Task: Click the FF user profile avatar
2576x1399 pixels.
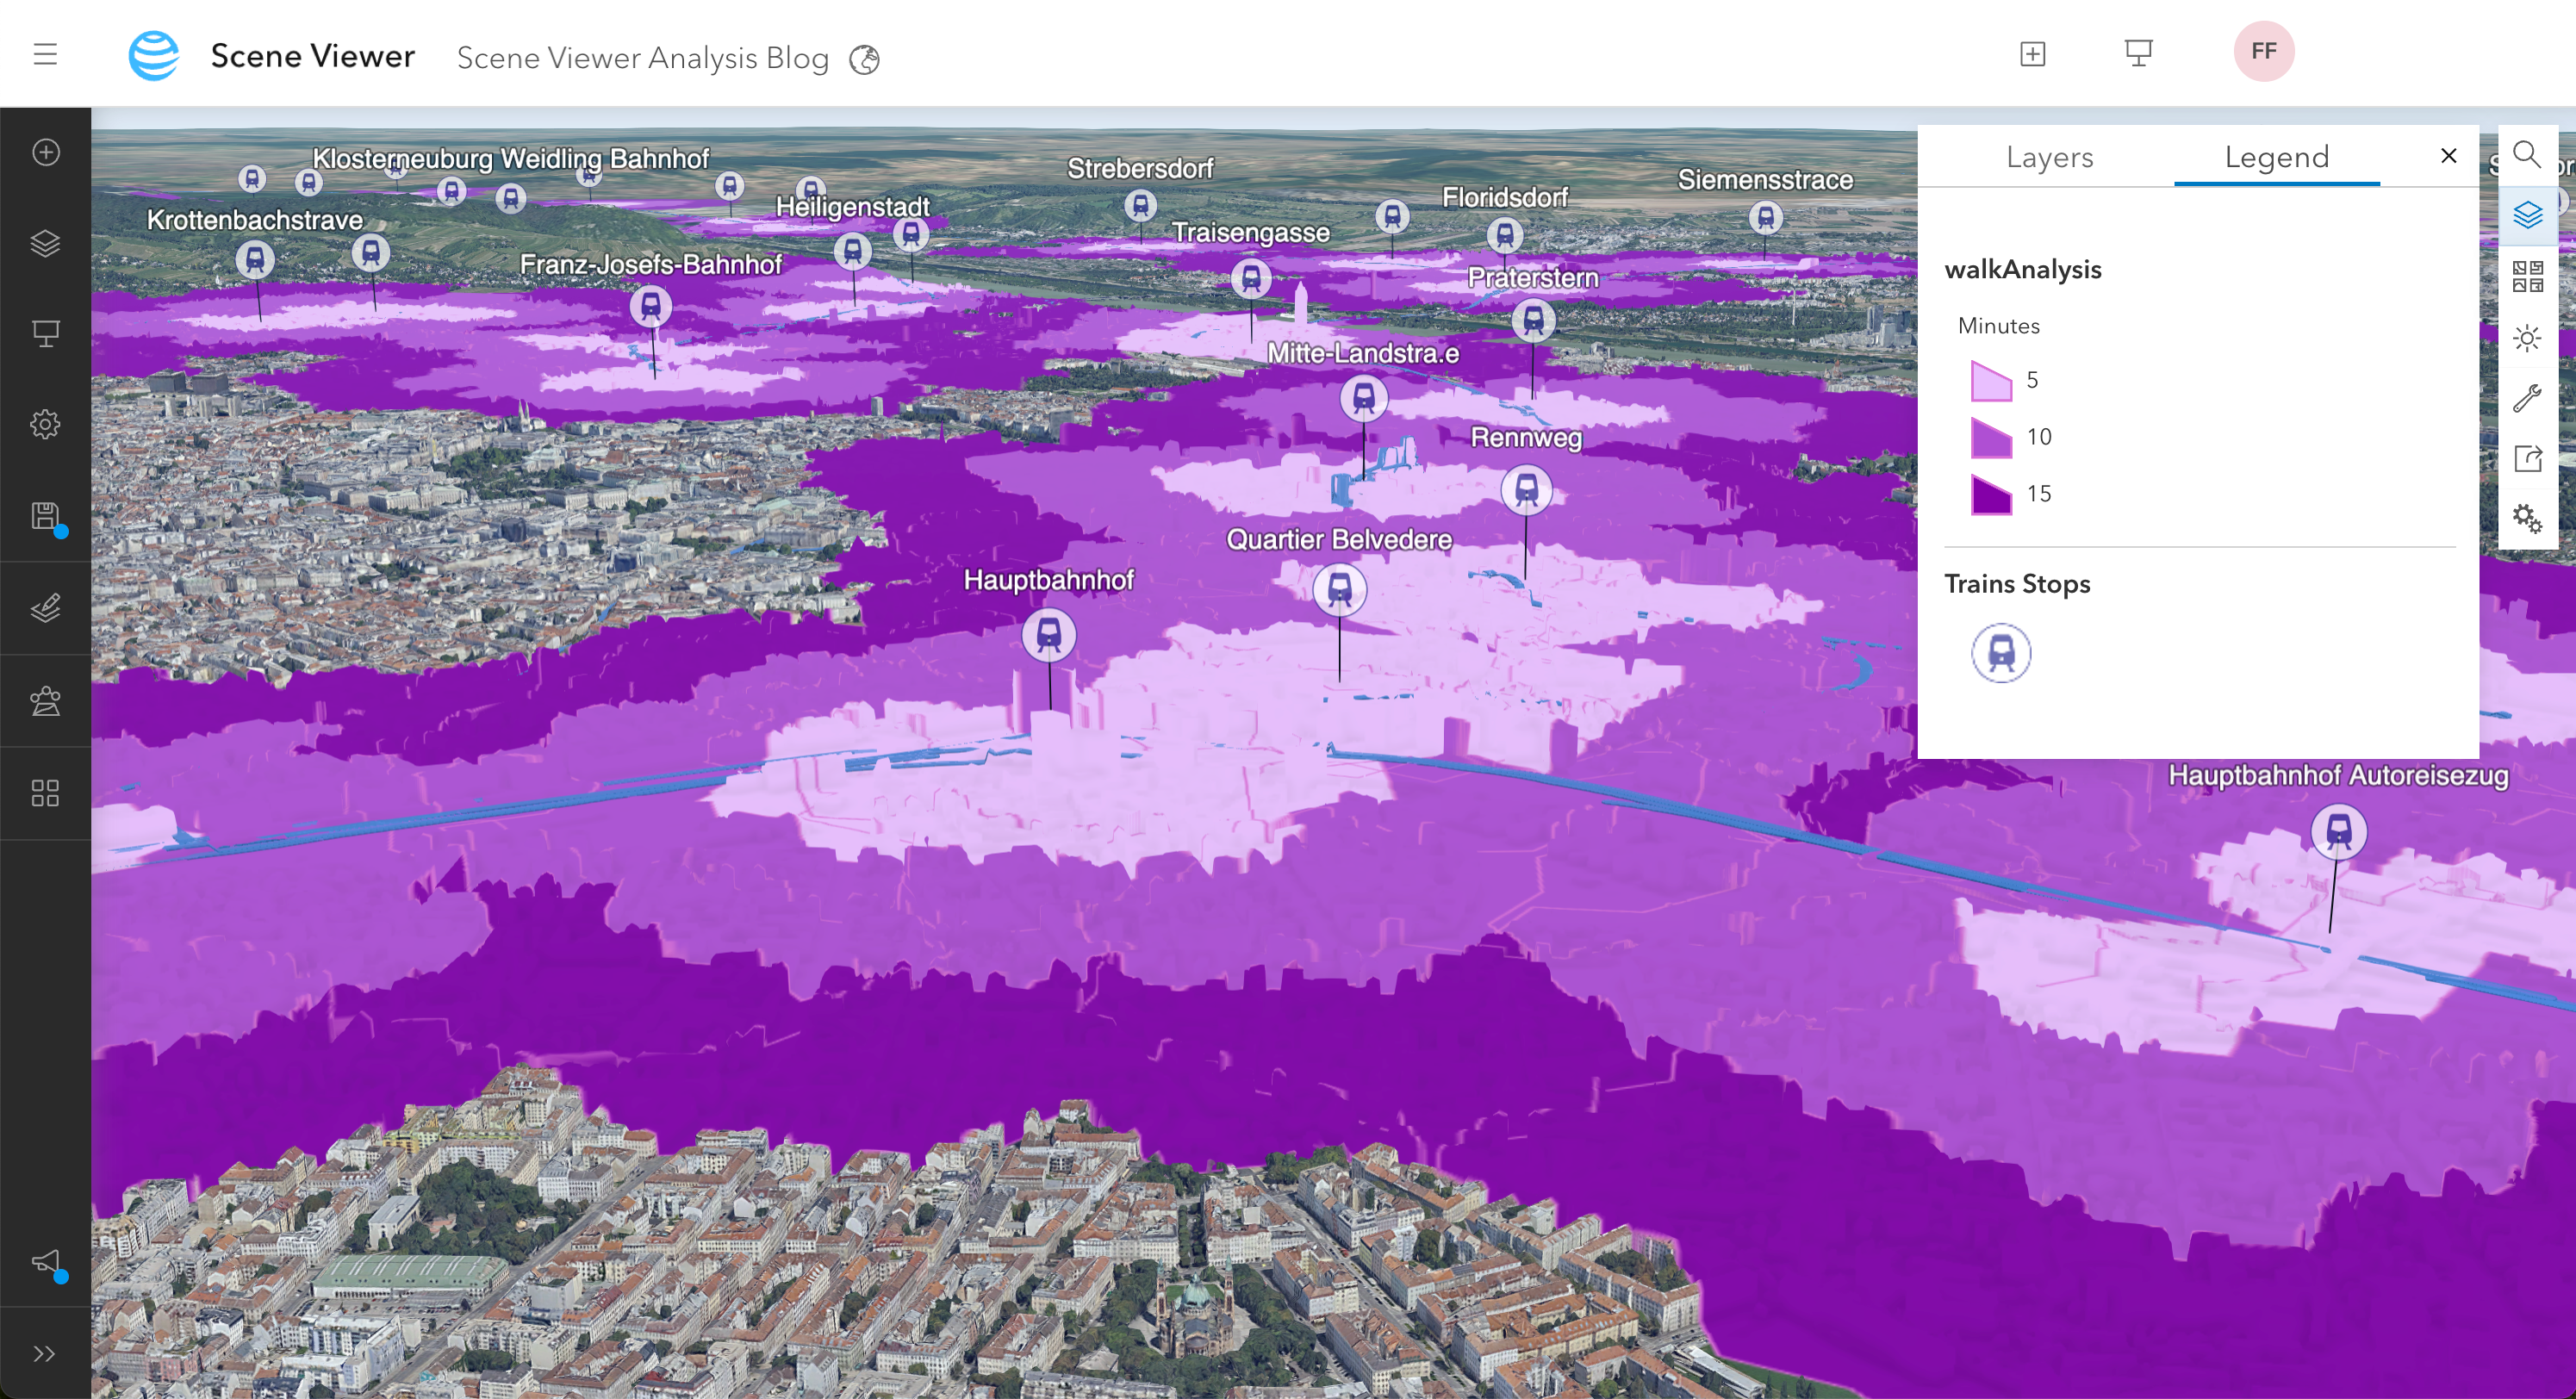Action: coord(2263,51)
